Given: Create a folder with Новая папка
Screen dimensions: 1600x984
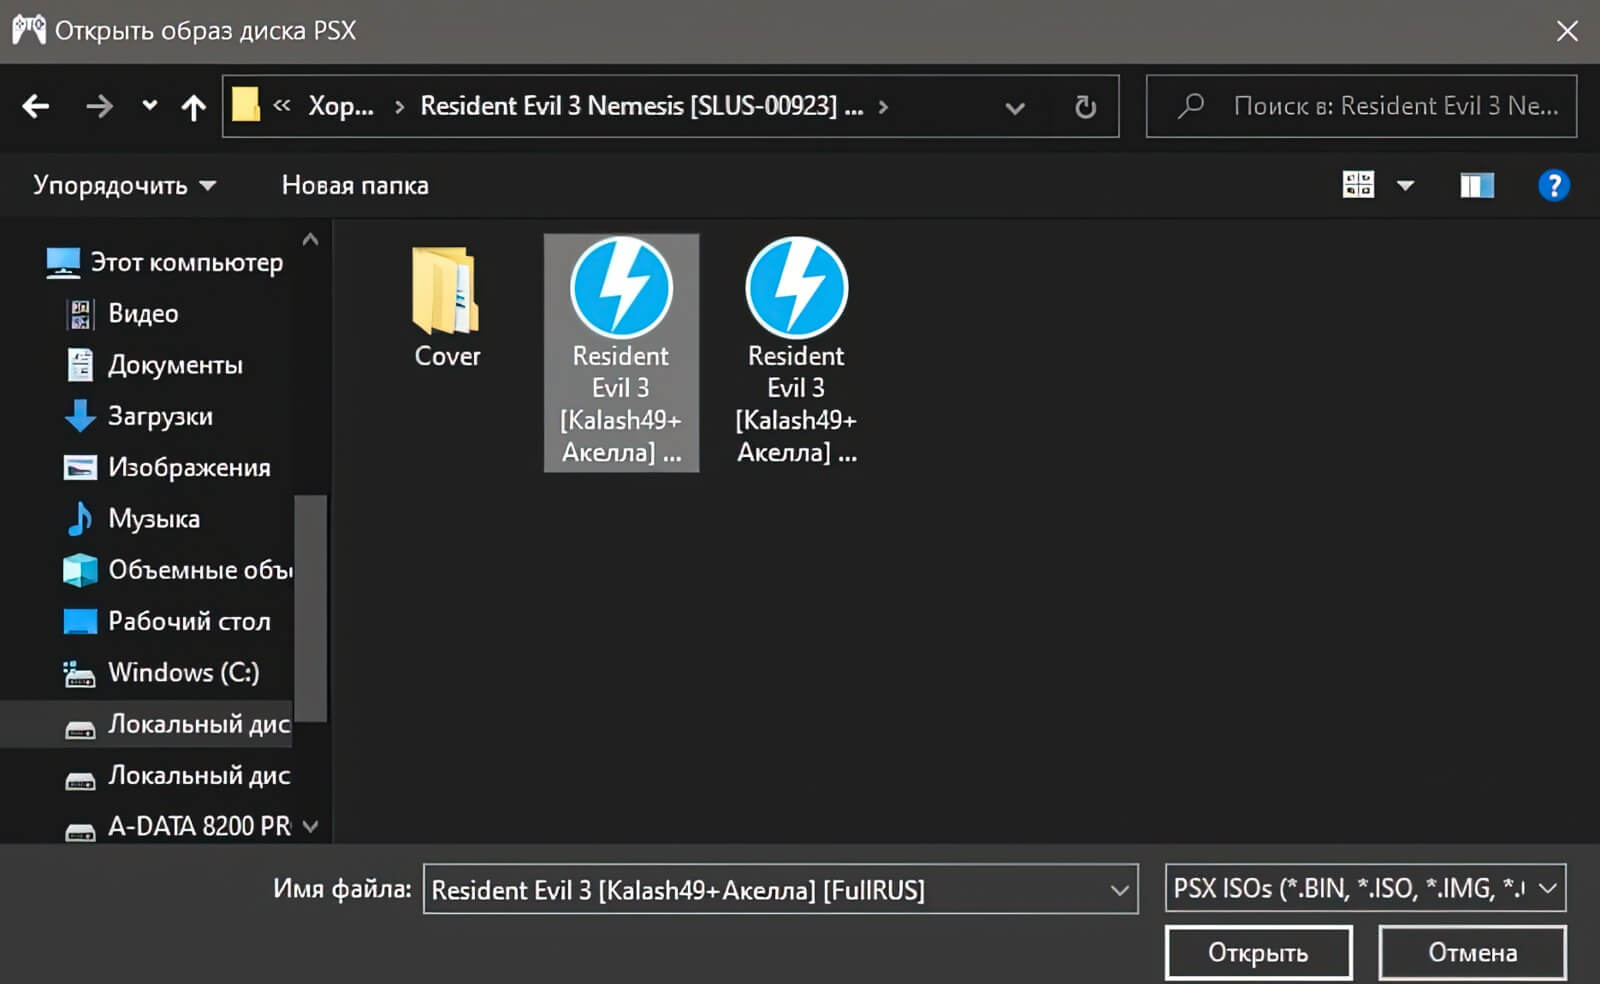Looking at the screenshot, I should point(355,185).
